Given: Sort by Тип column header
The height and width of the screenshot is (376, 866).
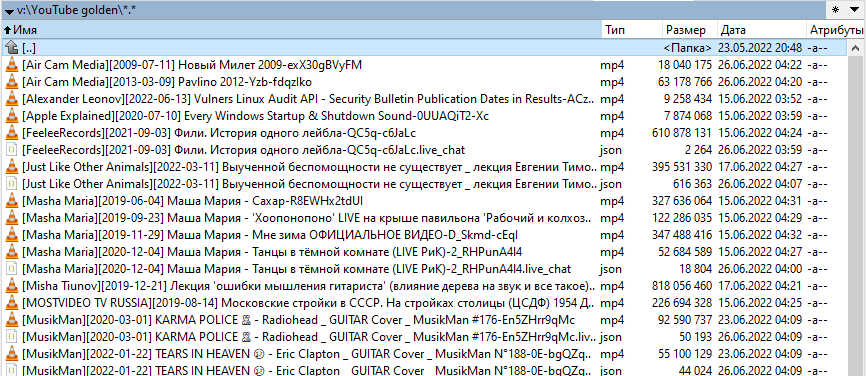Looking at the screenshot, I should point(631,30).
